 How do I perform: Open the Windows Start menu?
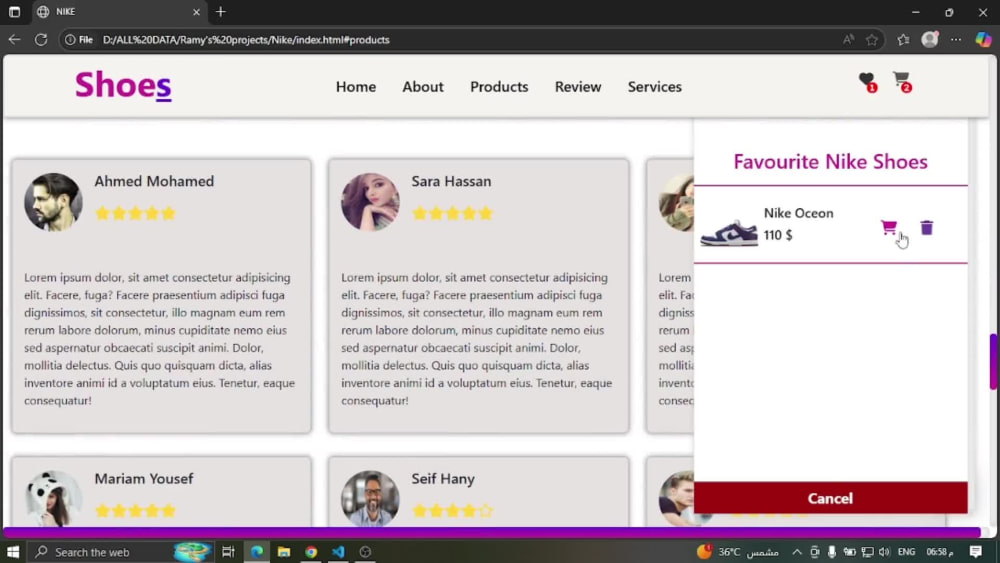[x=13, y=552]
